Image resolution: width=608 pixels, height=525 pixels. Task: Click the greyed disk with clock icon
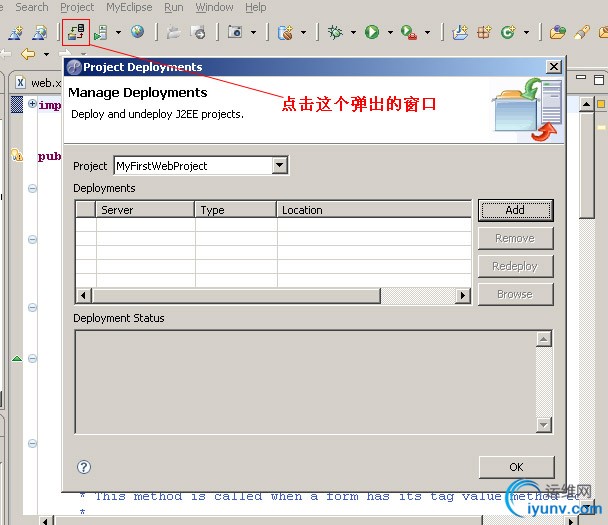point(198,33)
